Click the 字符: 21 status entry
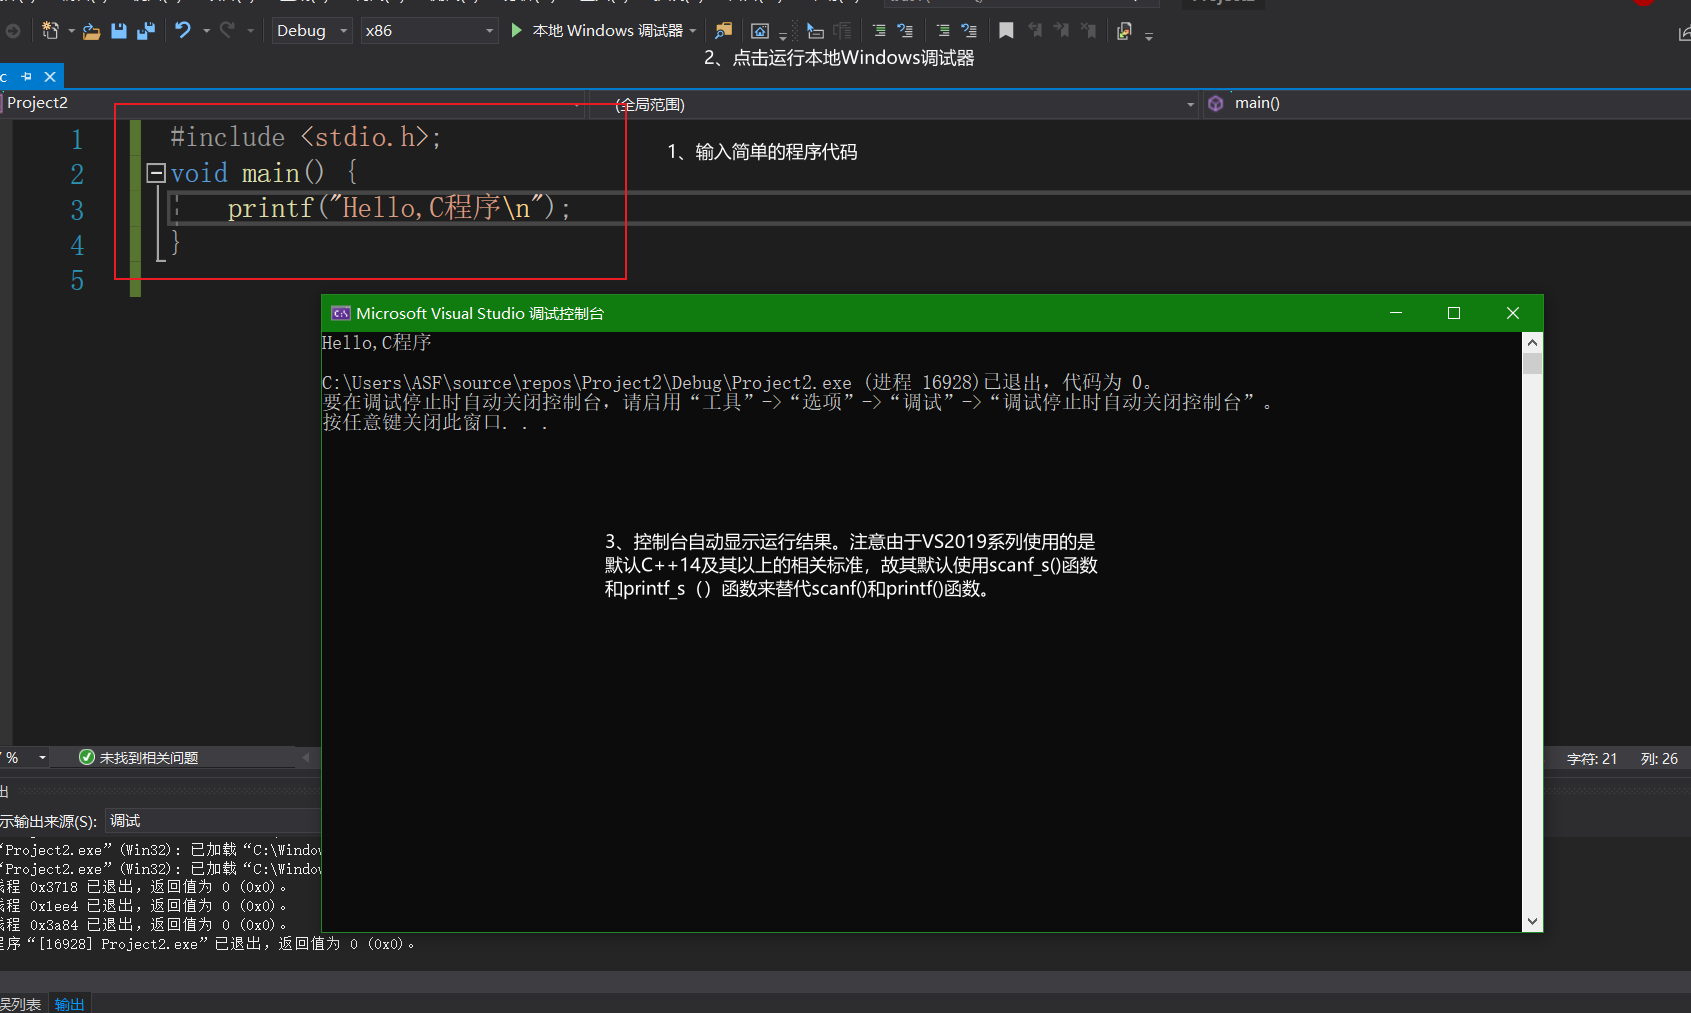 (1592, 759)
